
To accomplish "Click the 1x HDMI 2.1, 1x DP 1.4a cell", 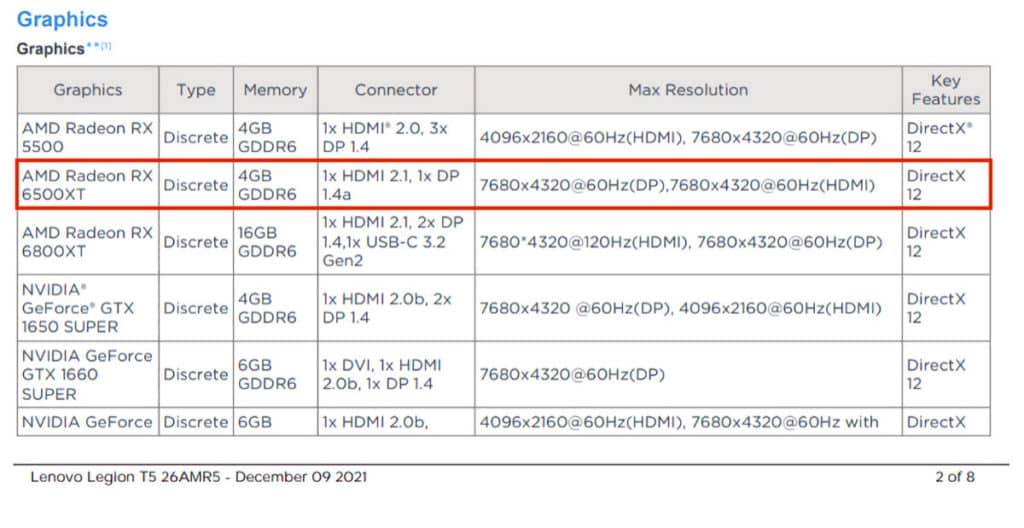I will (396, 185).
